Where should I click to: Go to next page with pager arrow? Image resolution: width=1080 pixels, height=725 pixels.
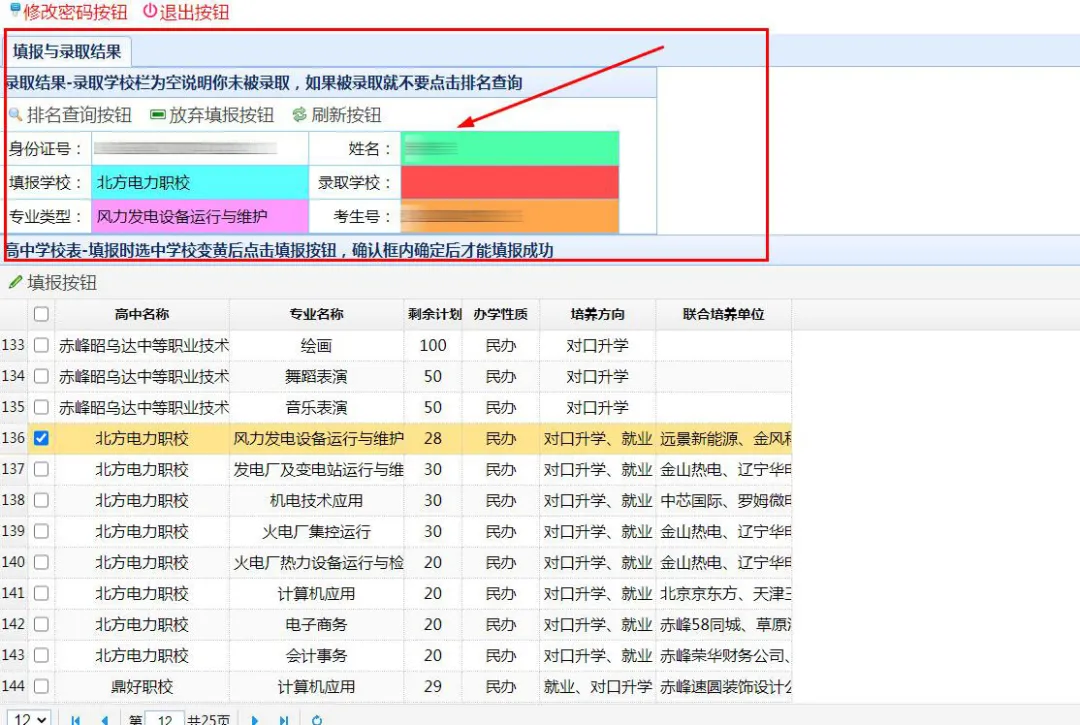[255, 719]
